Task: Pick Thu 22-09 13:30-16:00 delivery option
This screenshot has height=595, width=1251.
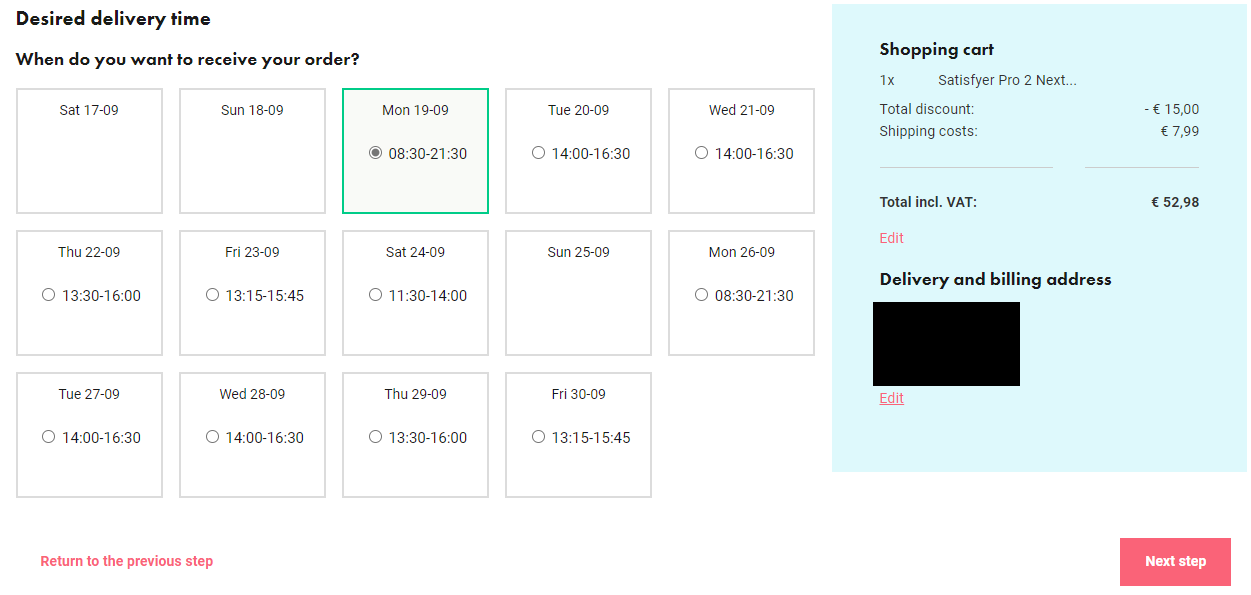Action: tap(49, 295)
